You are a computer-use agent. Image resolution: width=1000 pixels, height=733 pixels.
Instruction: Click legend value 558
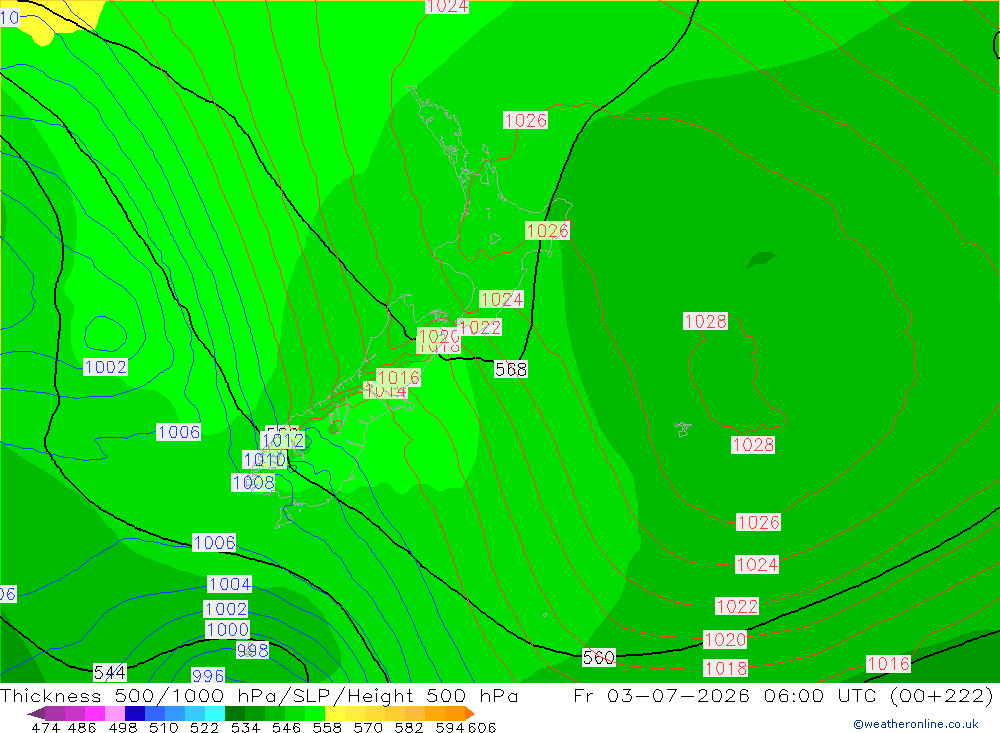click(x=327, y=728)
